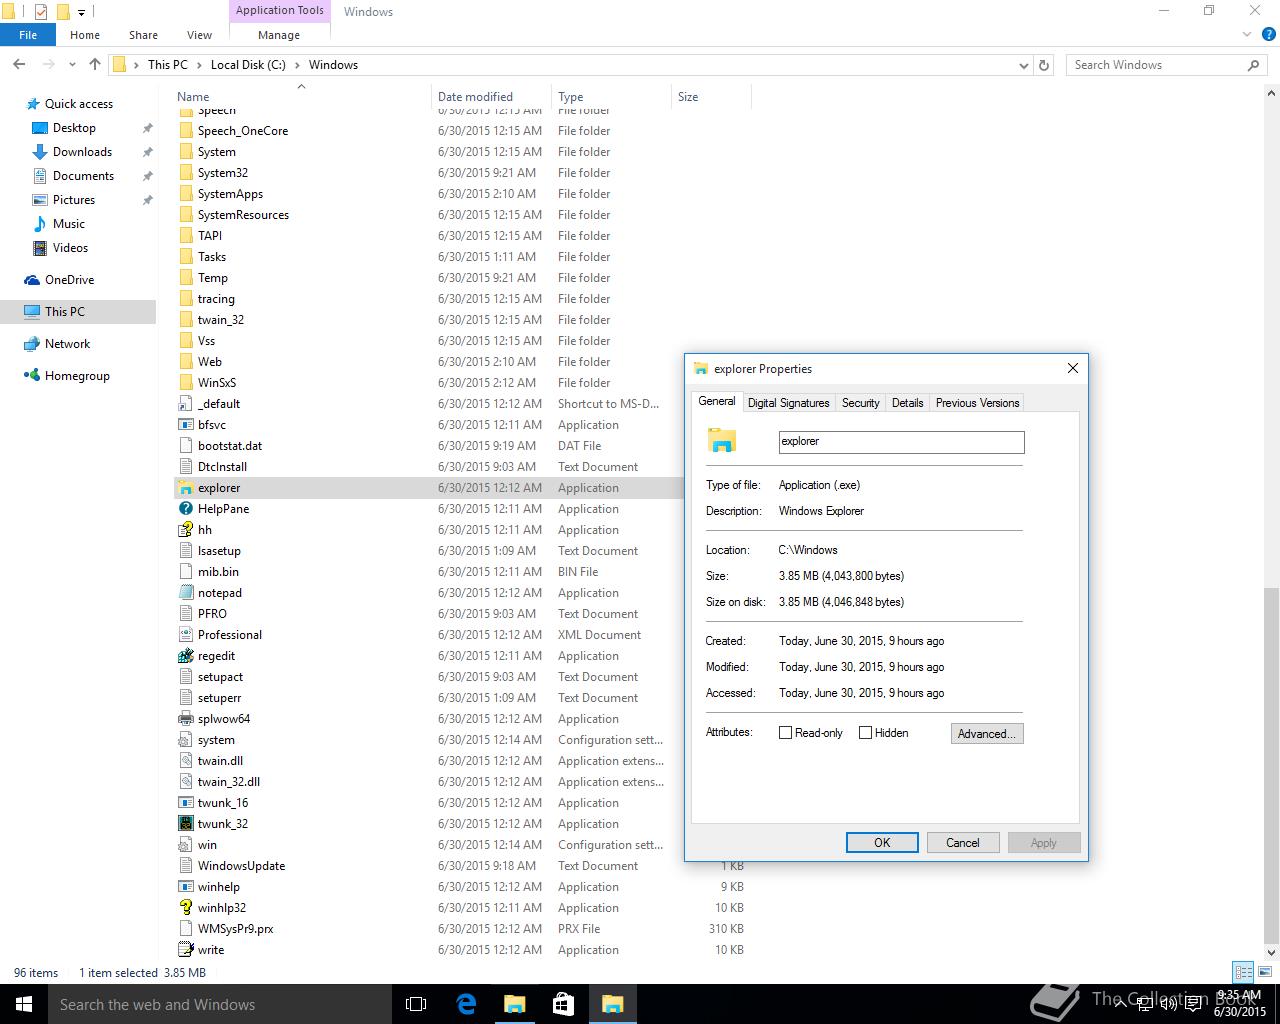
Task: Open the address bar history dropdown
Action: [x=1023, y=65]
